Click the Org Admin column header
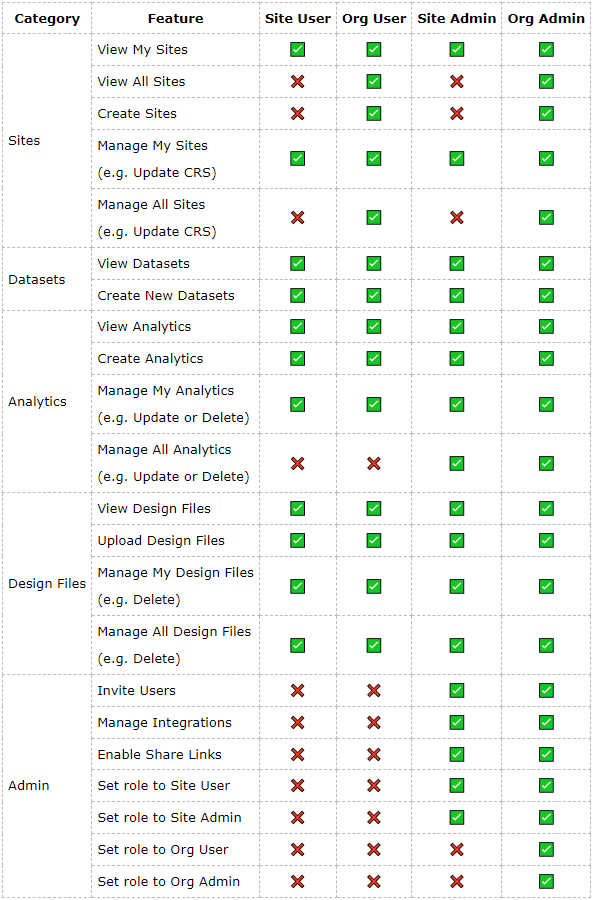 [547, 18]
